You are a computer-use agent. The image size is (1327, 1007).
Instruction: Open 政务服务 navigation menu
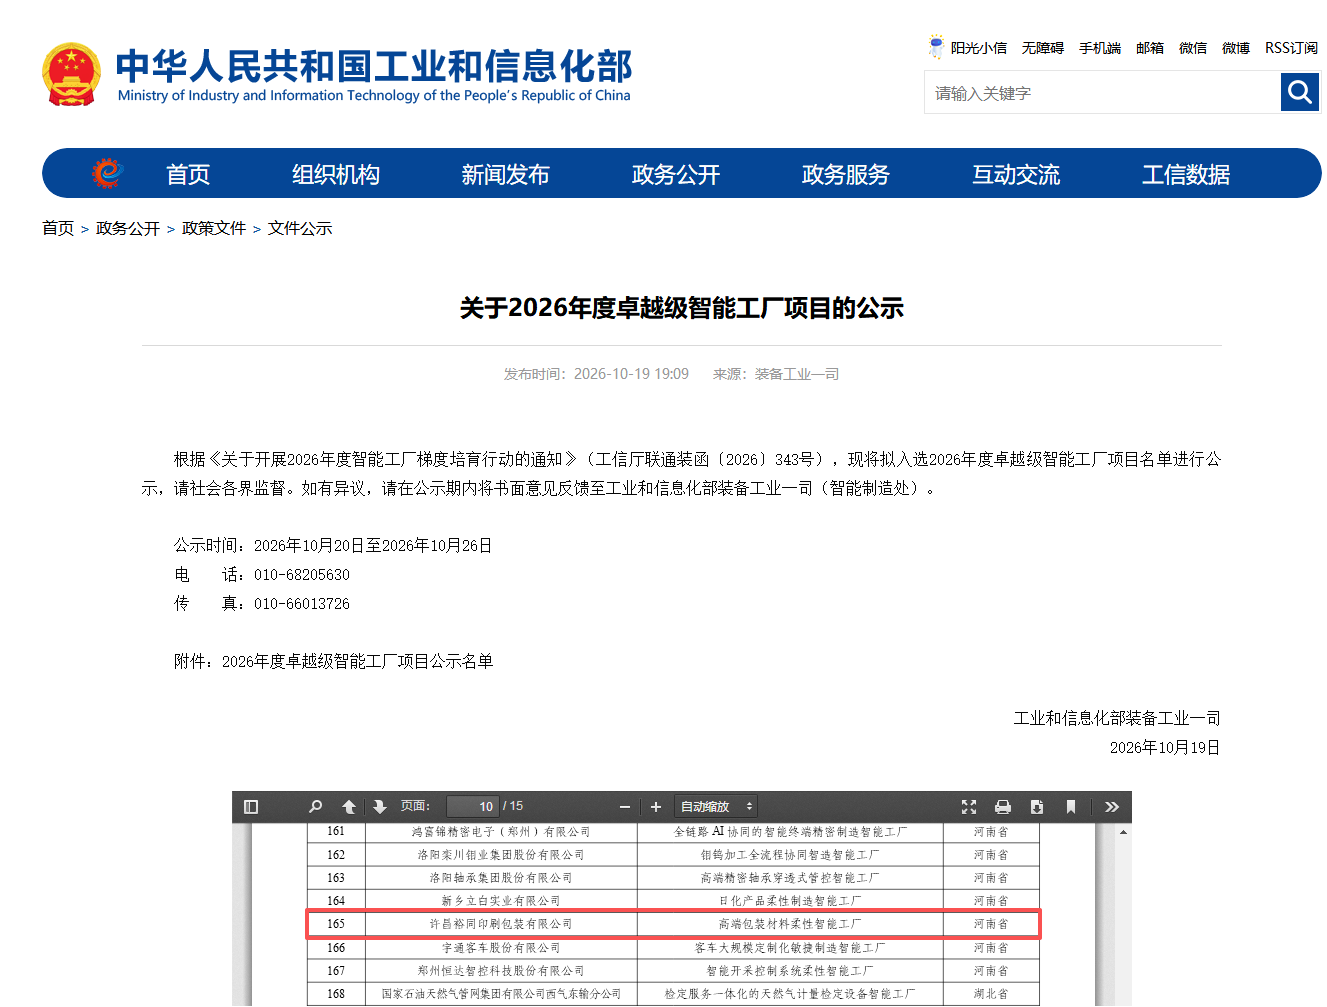click(846, 174)
